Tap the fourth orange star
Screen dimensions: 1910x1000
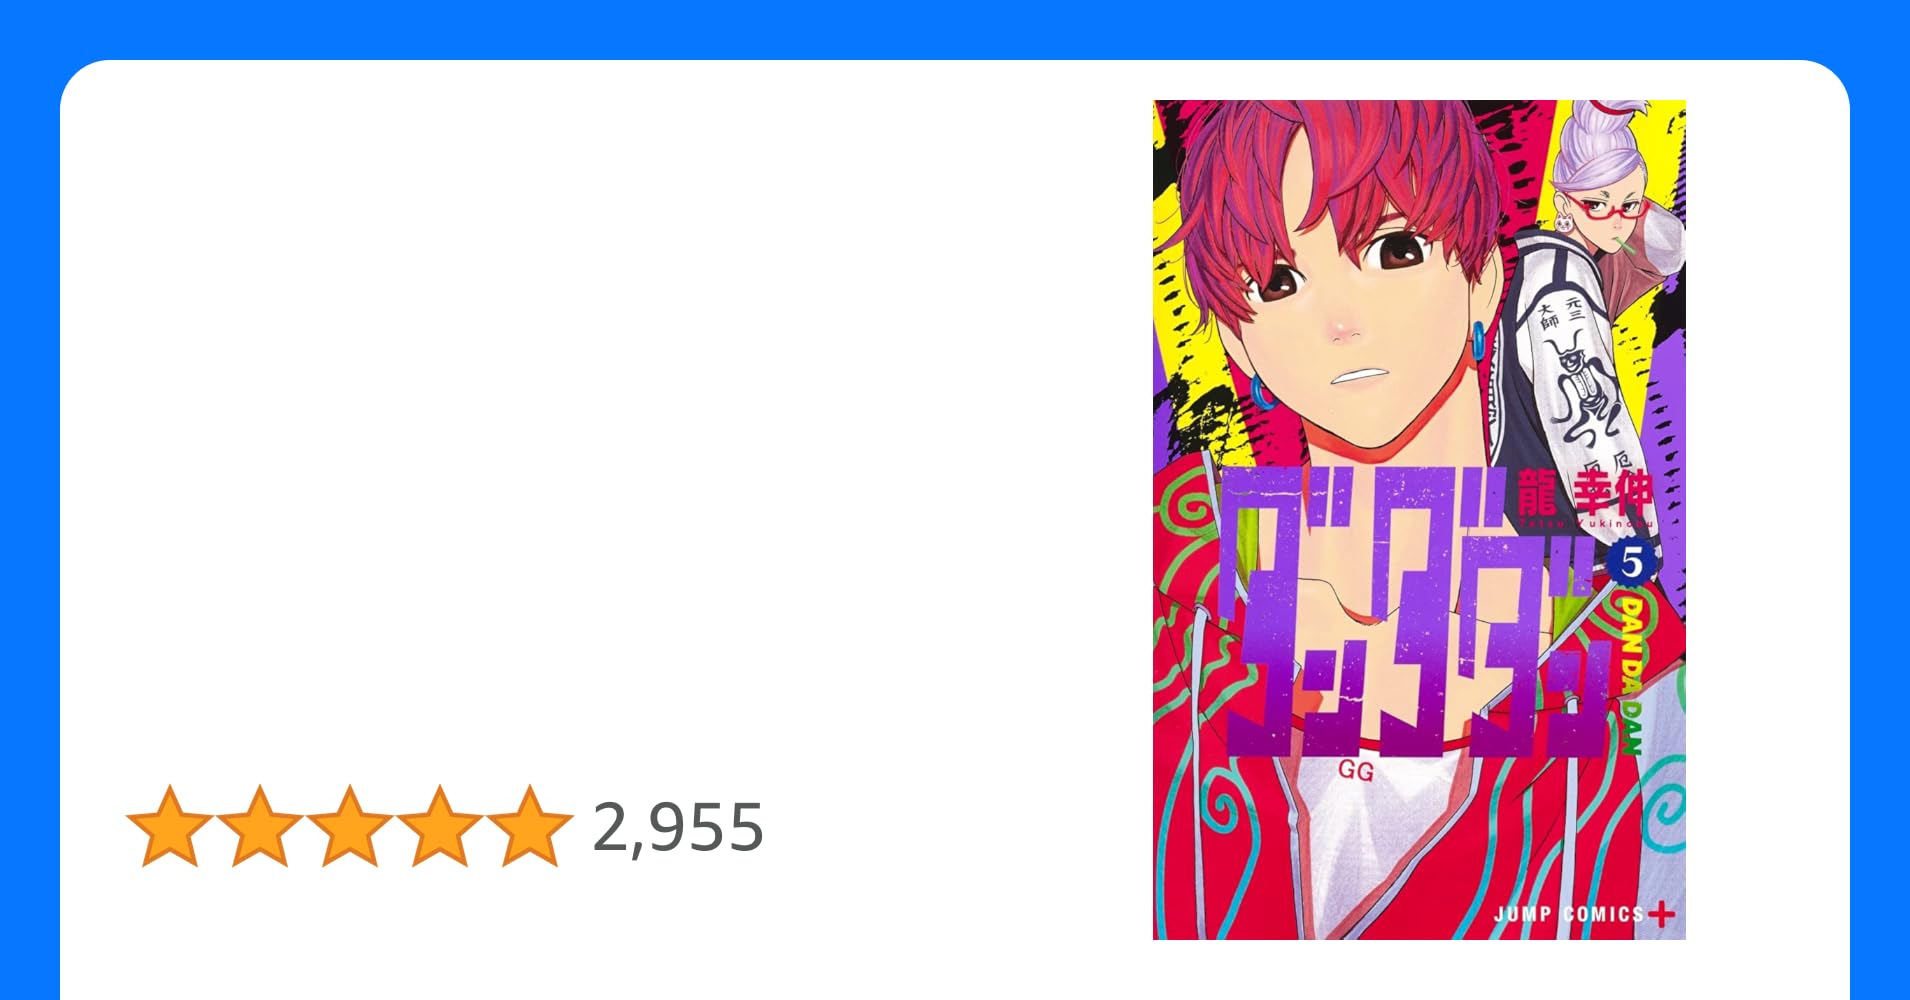440,826
